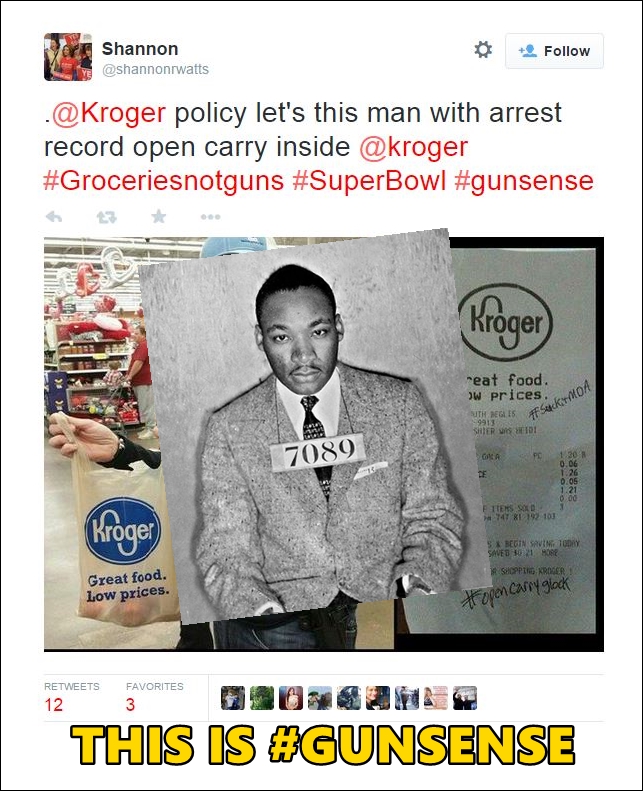The height and width of the screenshot is (791, 643).
Task: Click the Follow button
Action: tap(554, 51)
